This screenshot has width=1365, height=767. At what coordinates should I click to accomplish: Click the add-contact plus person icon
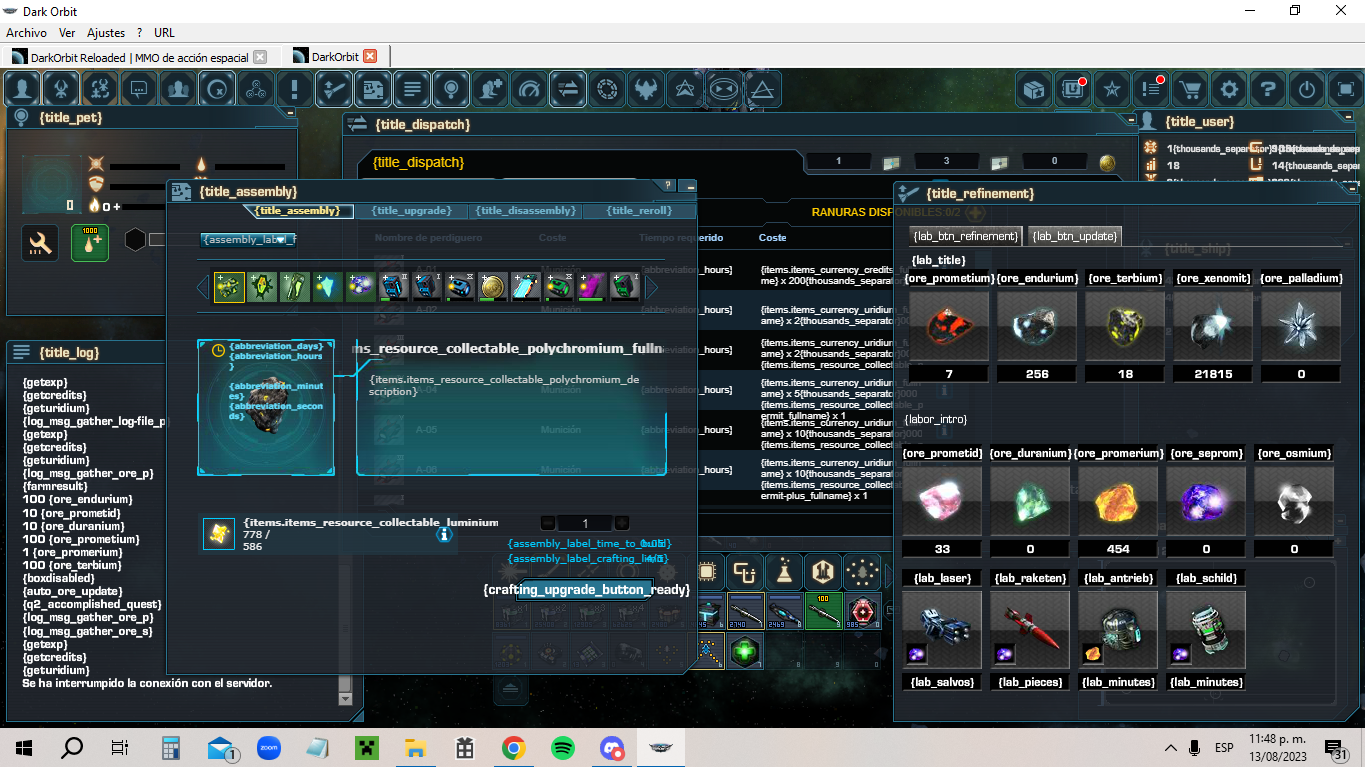[490, 89]
